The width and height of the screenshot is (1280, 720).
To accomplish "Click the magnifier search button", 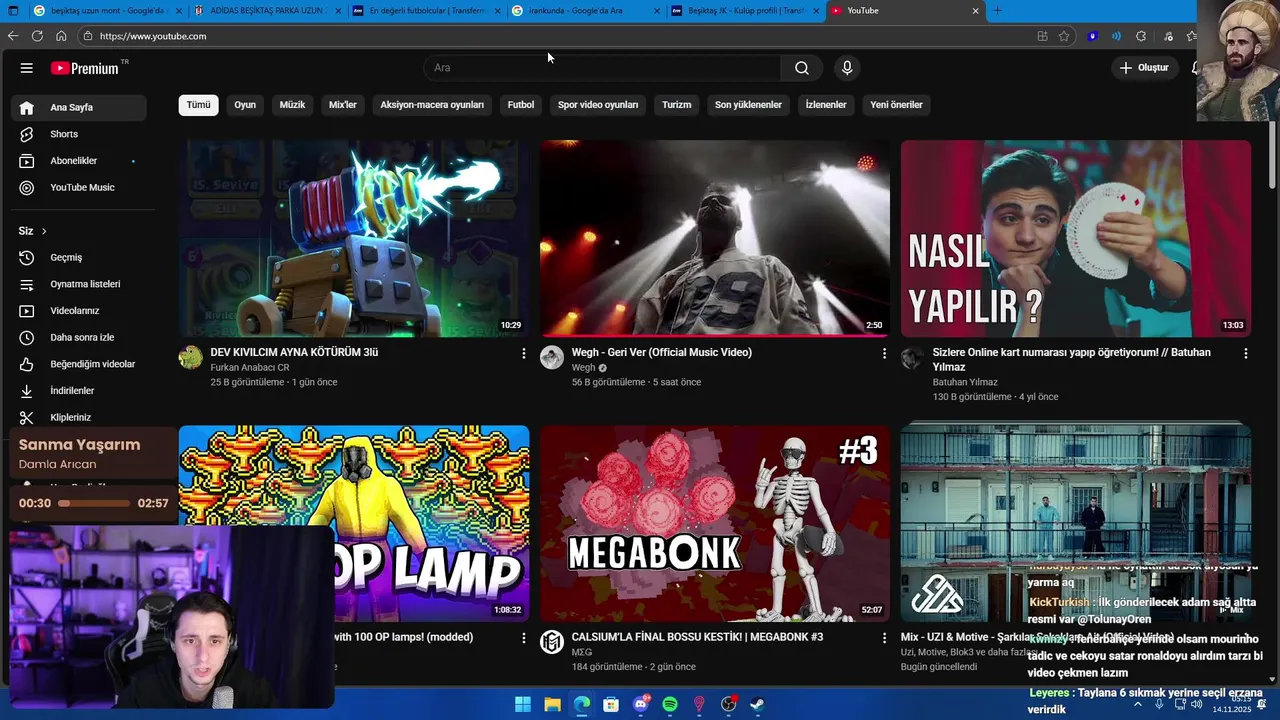I will 802,68.
